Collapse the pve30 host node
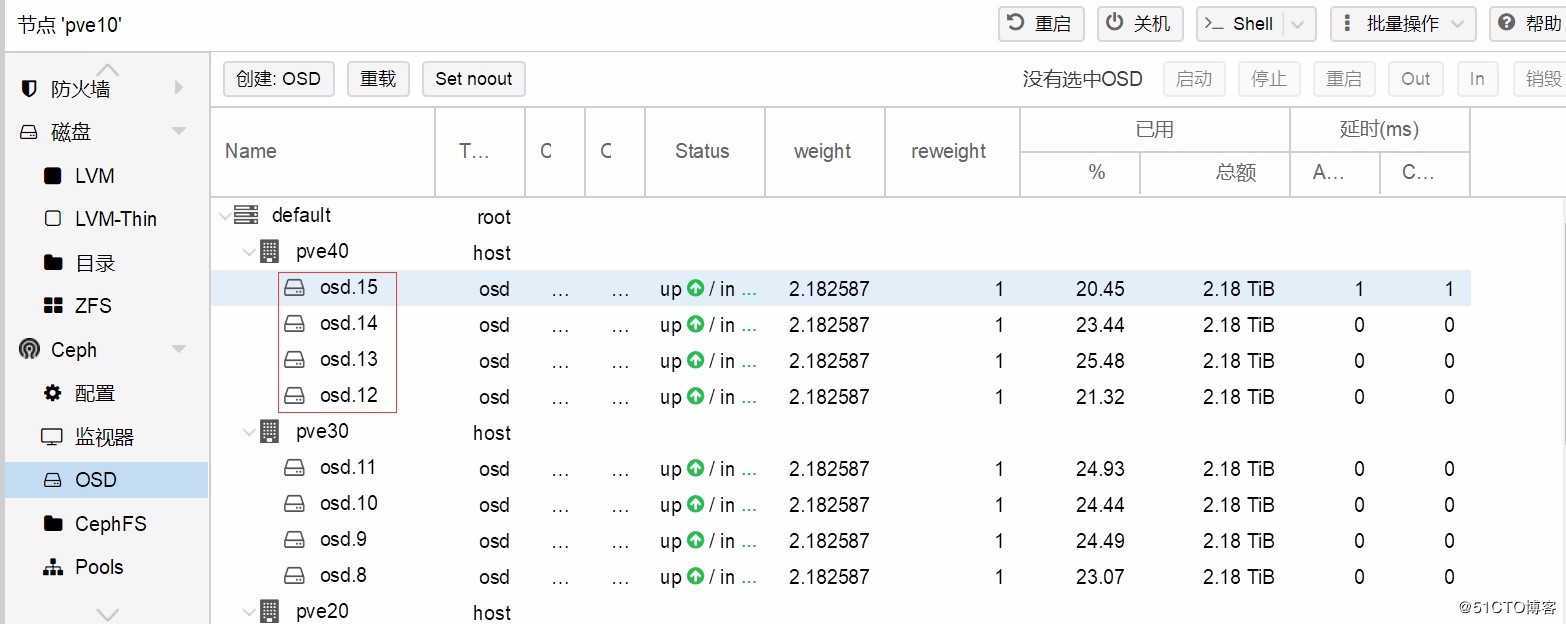This screenshot has height=624, width=1566. 248,432
